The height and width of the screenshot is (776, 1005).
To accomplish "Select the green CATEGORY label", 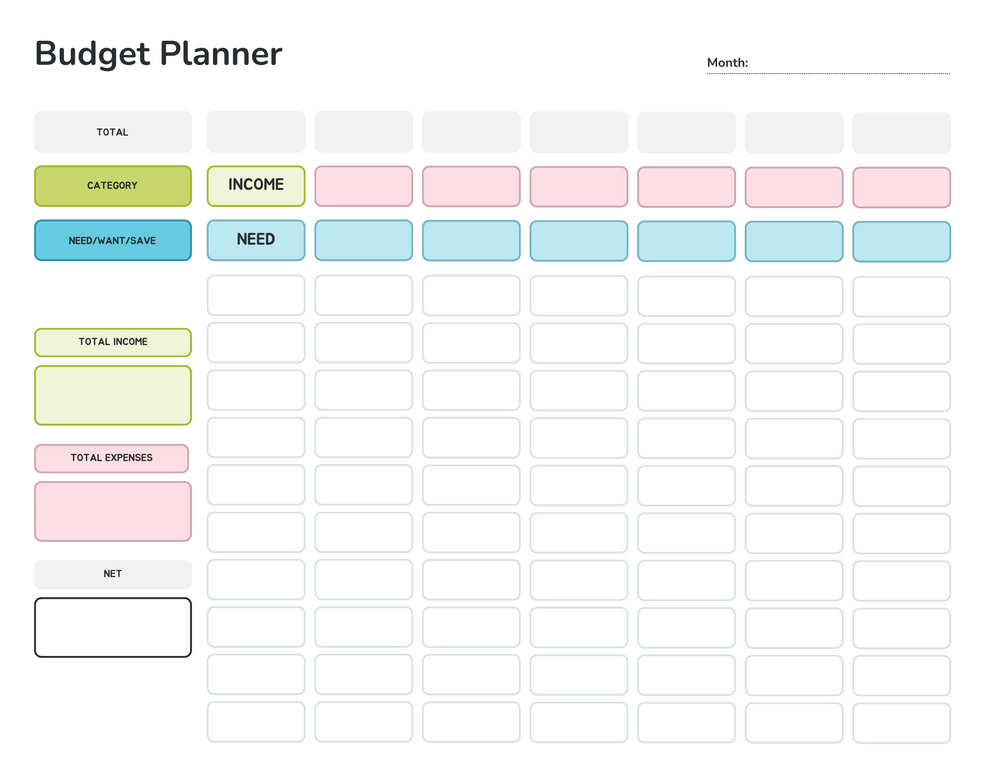I will pos(113,186).
